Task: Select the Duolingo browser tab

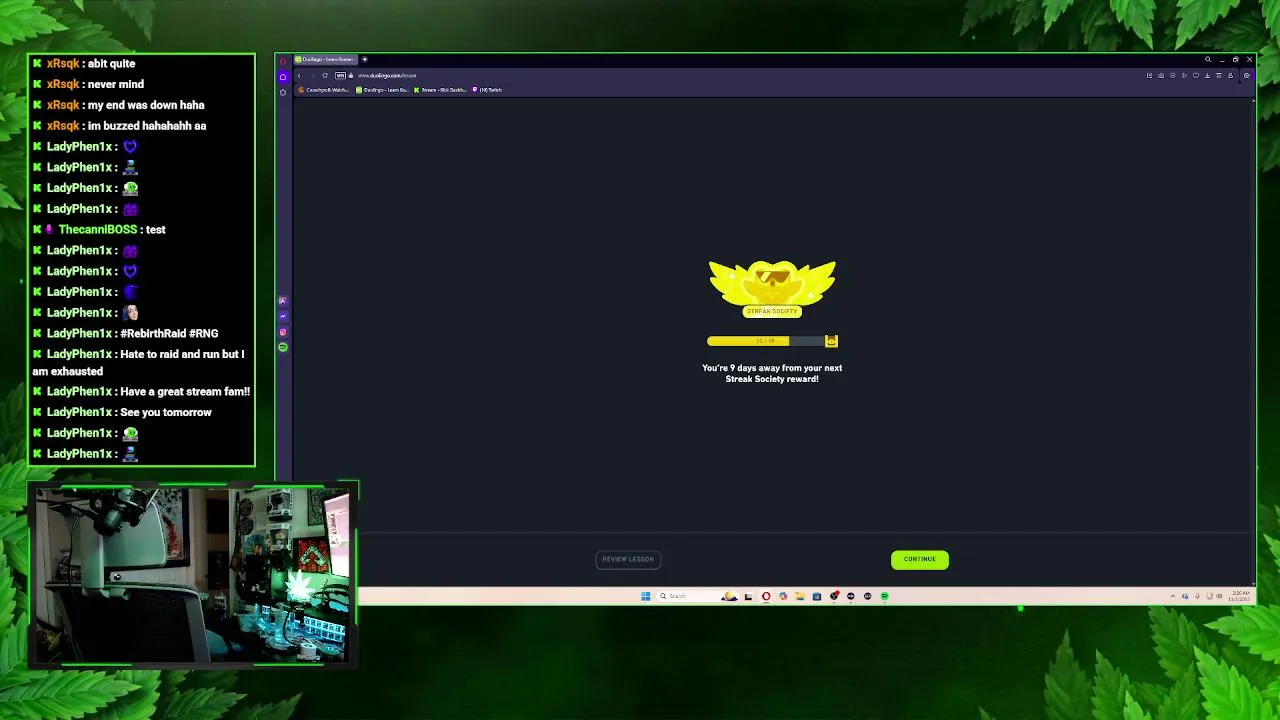Action: pyautogui.click(x=325, y=59)
